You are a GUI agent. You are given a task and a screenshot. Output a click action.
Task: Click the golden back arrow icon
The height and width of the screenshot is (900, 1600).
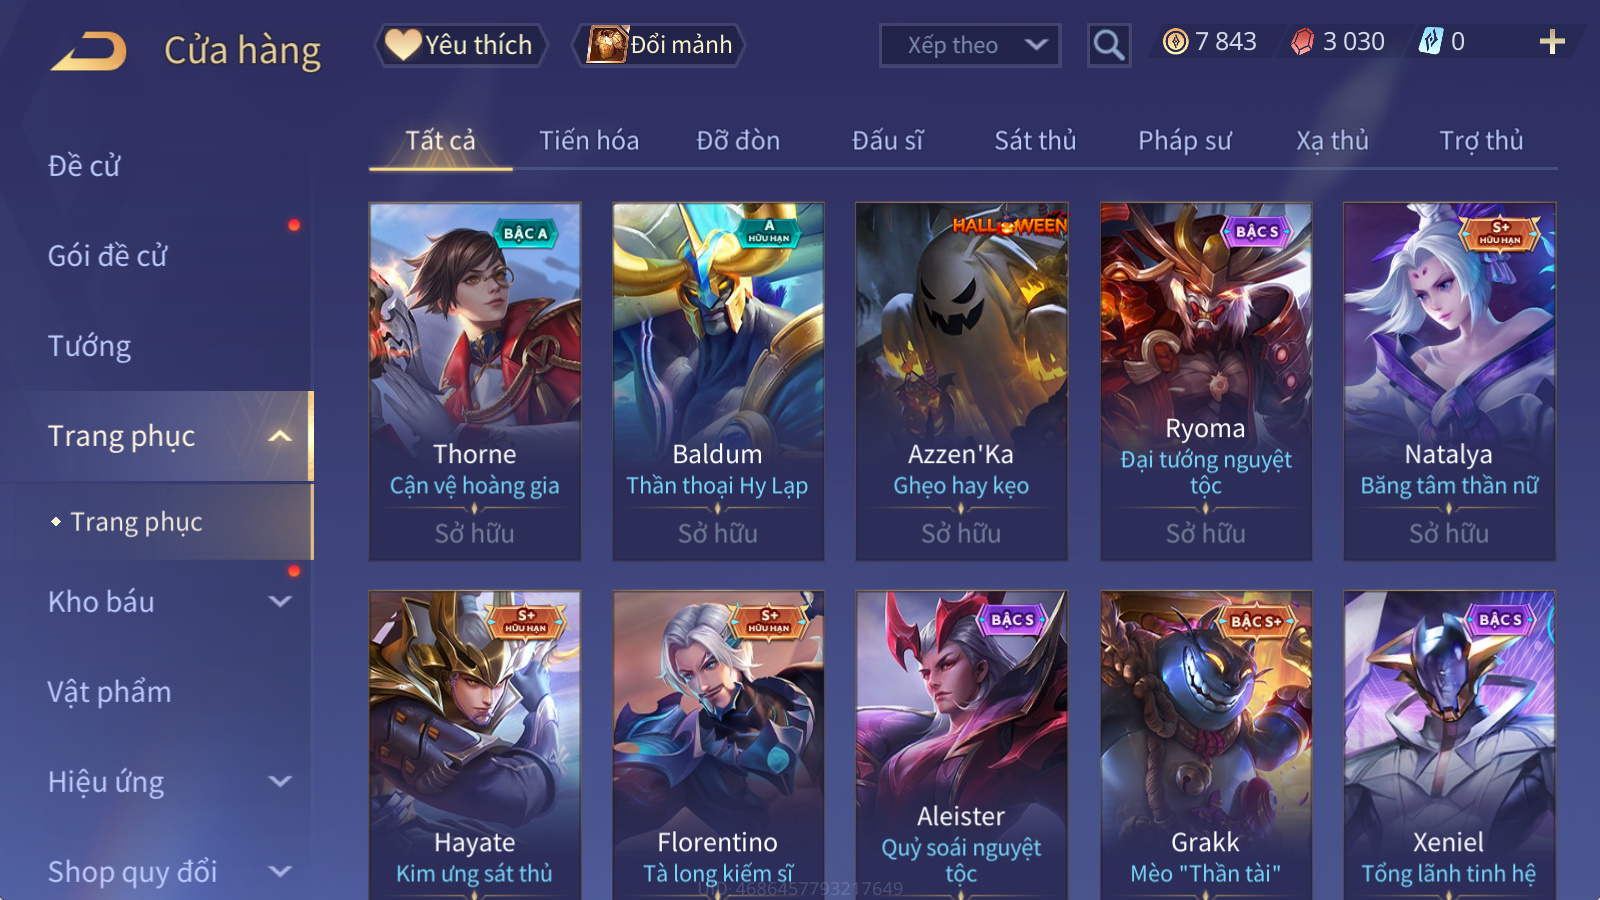pos(89,50)
